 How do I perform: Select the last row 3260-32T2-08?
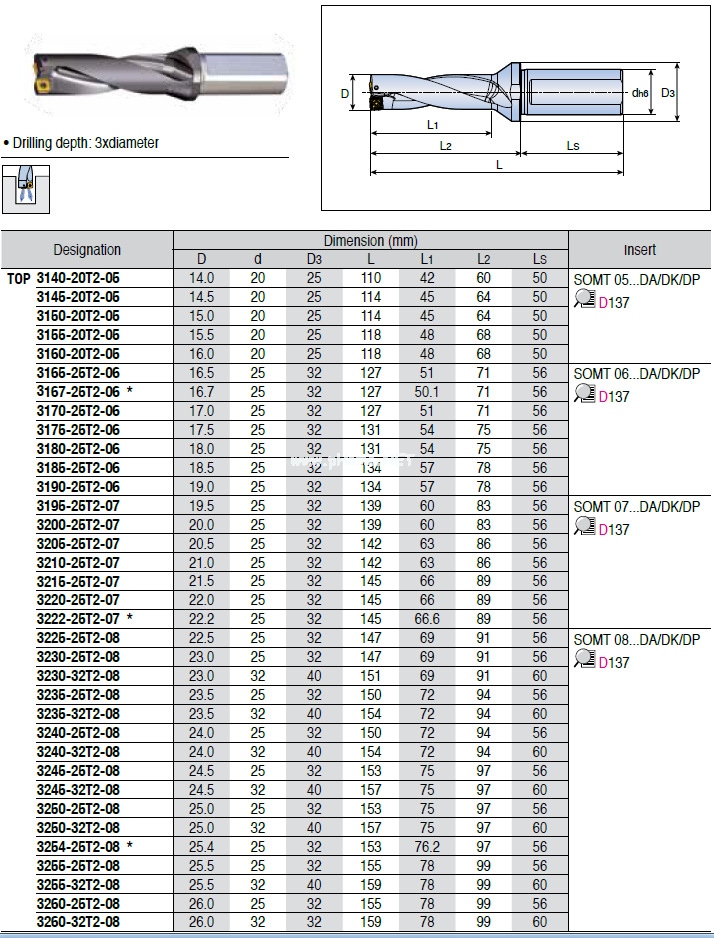tap(78, 922)
